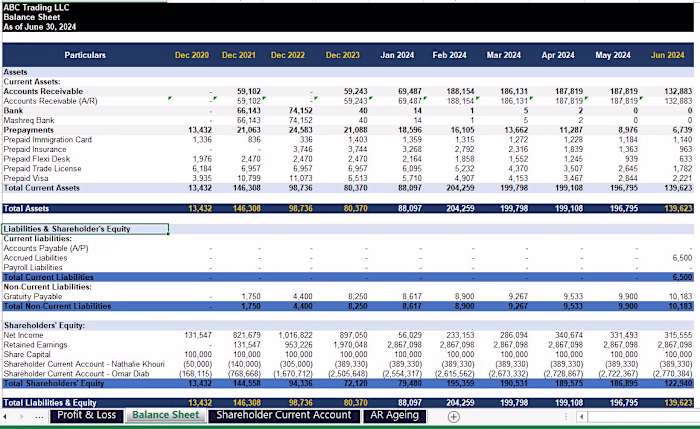Open the Shareholder Current Account sheet tab

(283, 416)
